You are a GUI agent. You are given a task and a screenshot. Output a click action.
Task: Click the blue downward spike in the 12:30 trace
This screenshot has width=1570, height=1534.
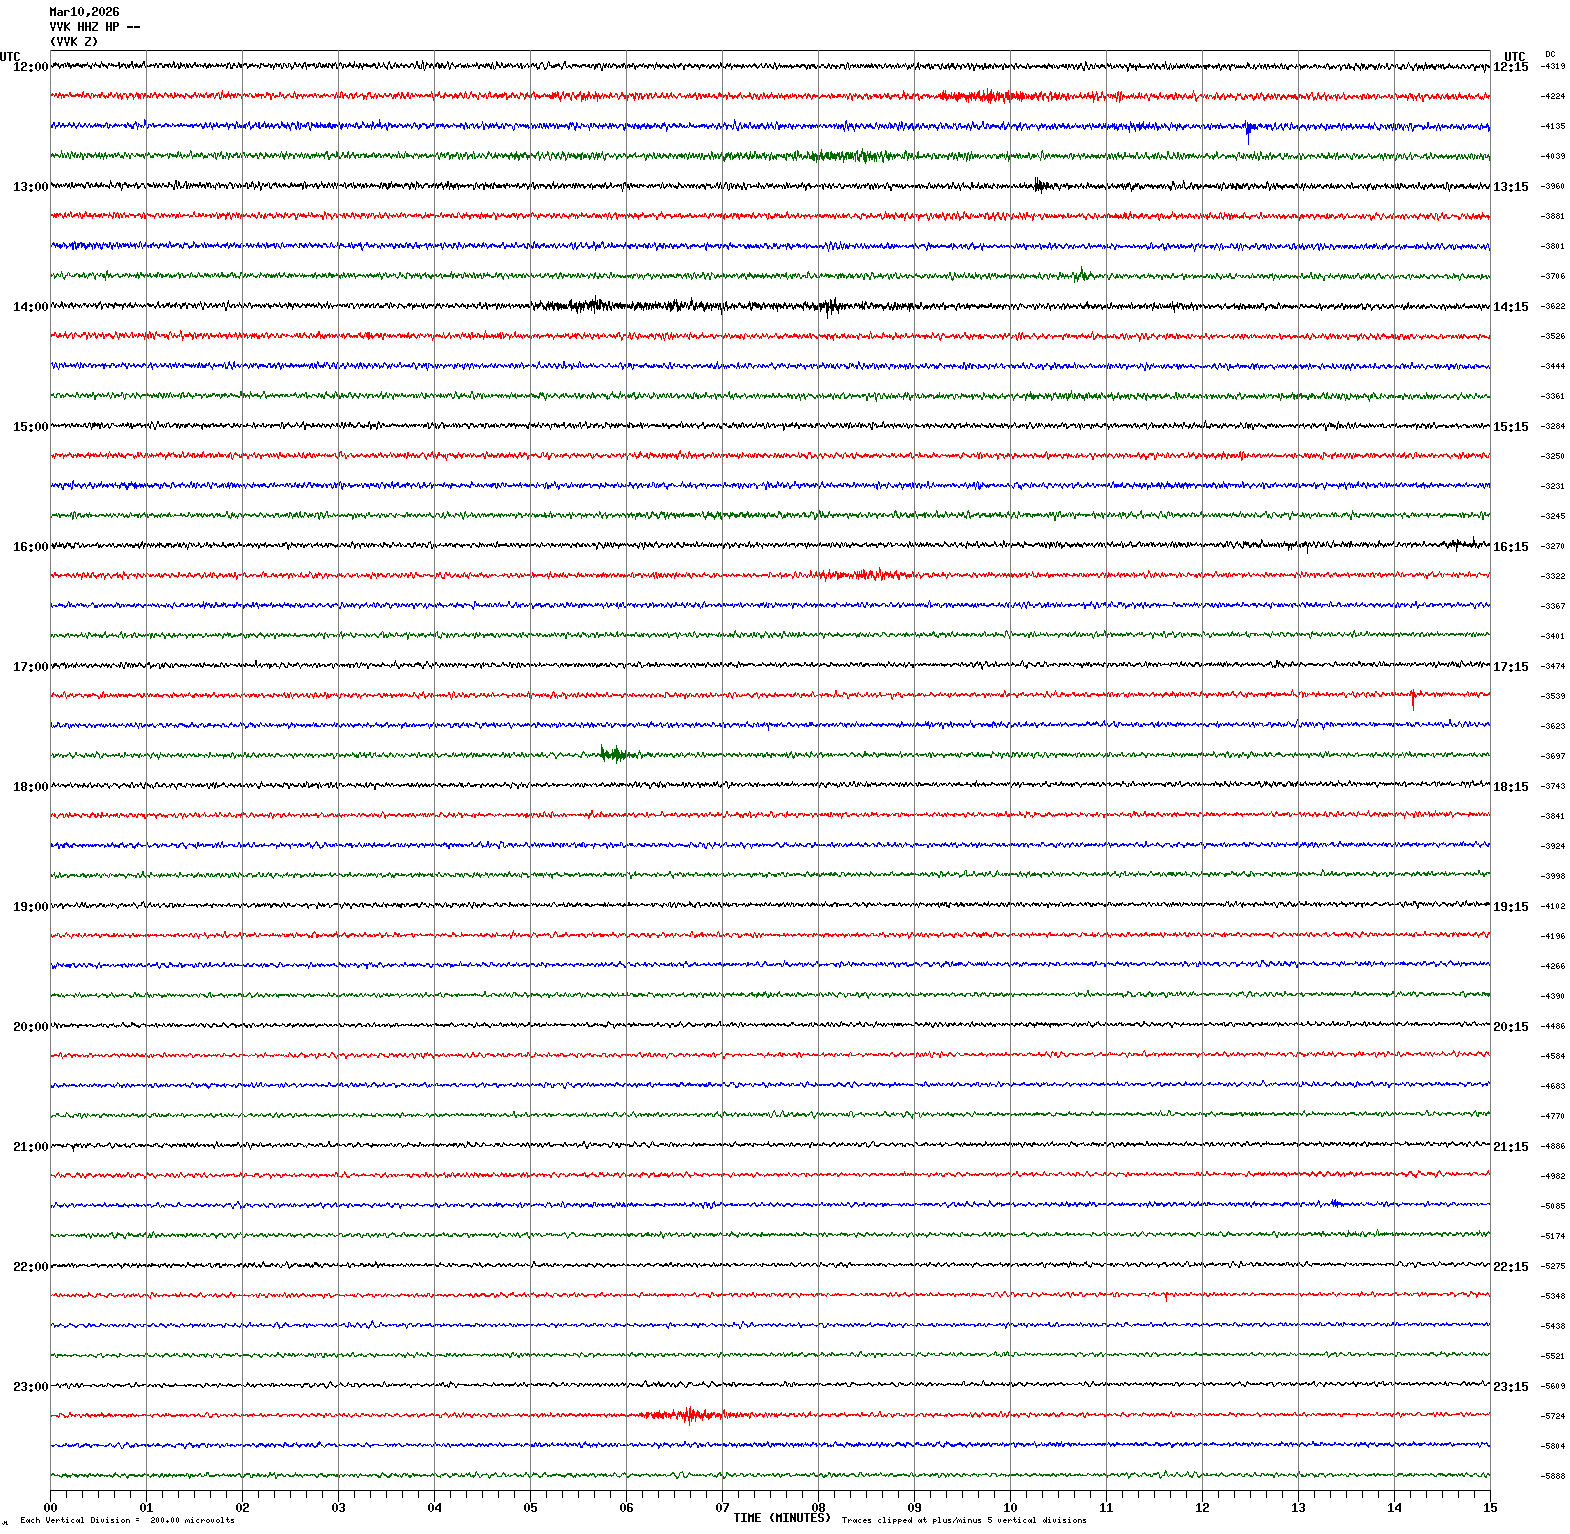(x=1248, y=133)
